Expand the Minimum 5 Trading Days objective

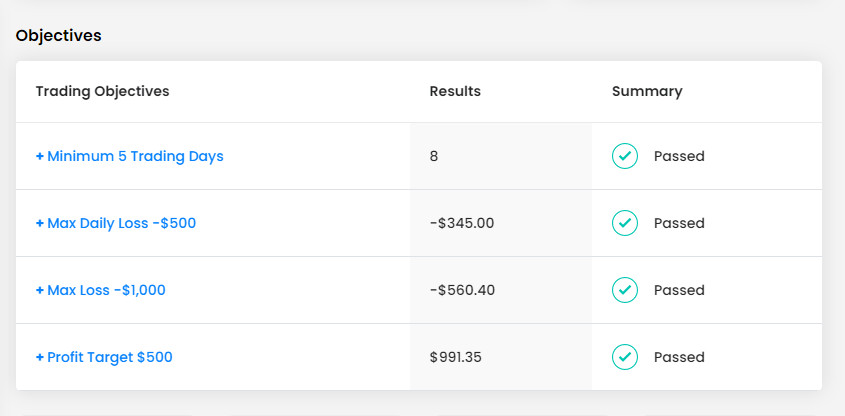pos(129,156)
